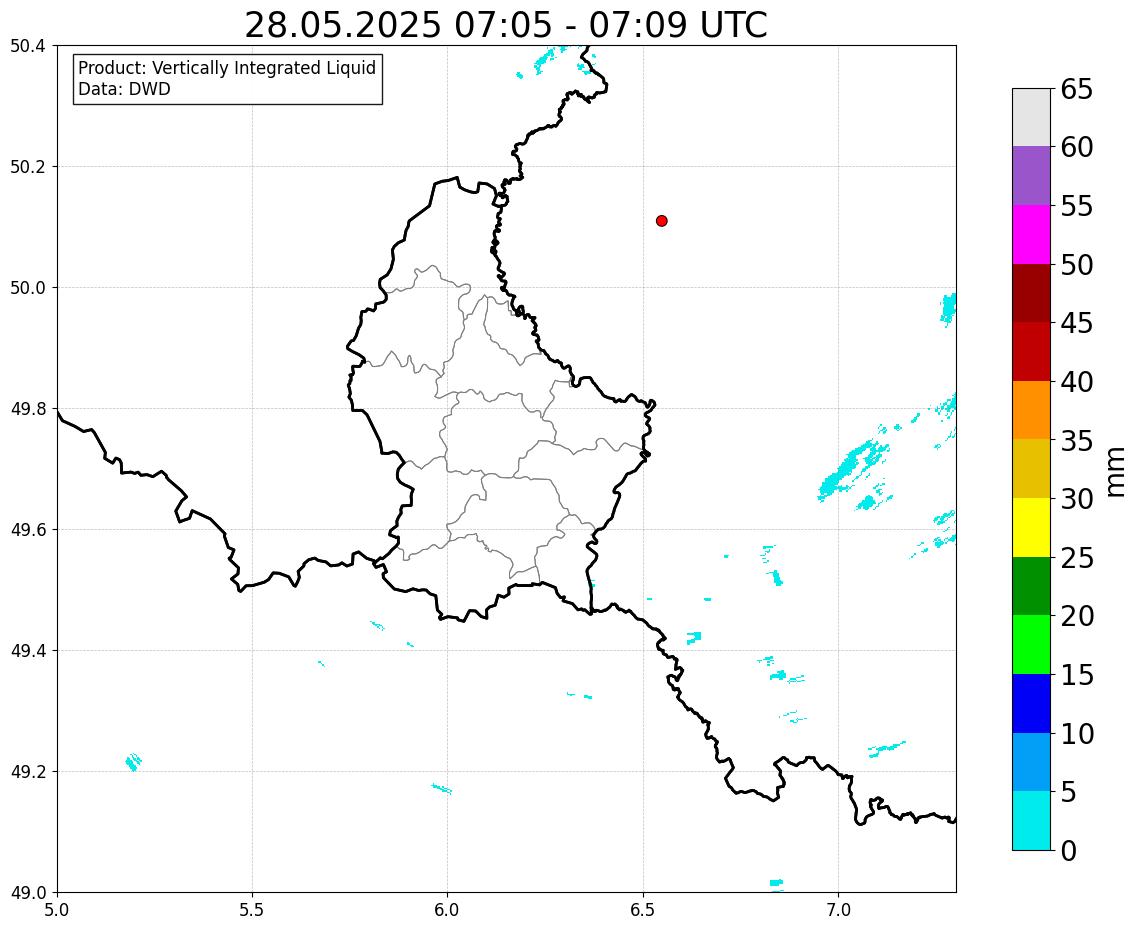The image size is (1138, 930).
Task: Click the latitude axis label 49.2
Action: point(28,772)
